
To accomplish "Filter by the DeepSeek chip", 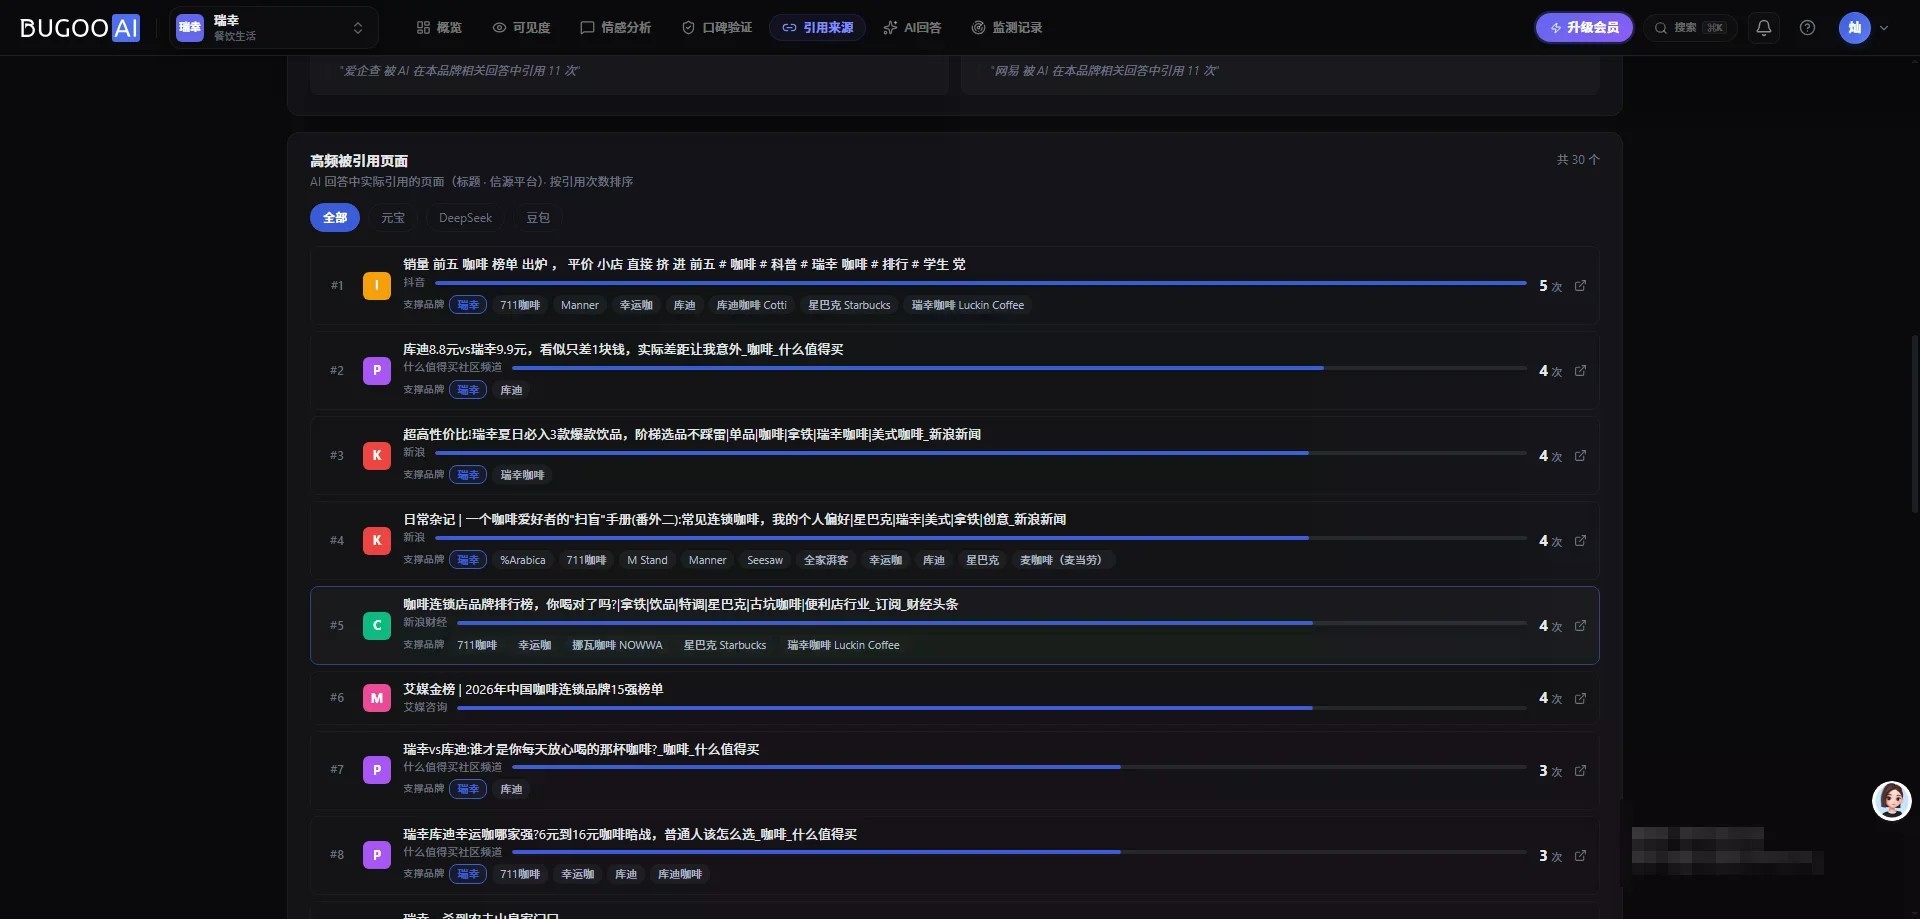I will (x=465, y=218).
